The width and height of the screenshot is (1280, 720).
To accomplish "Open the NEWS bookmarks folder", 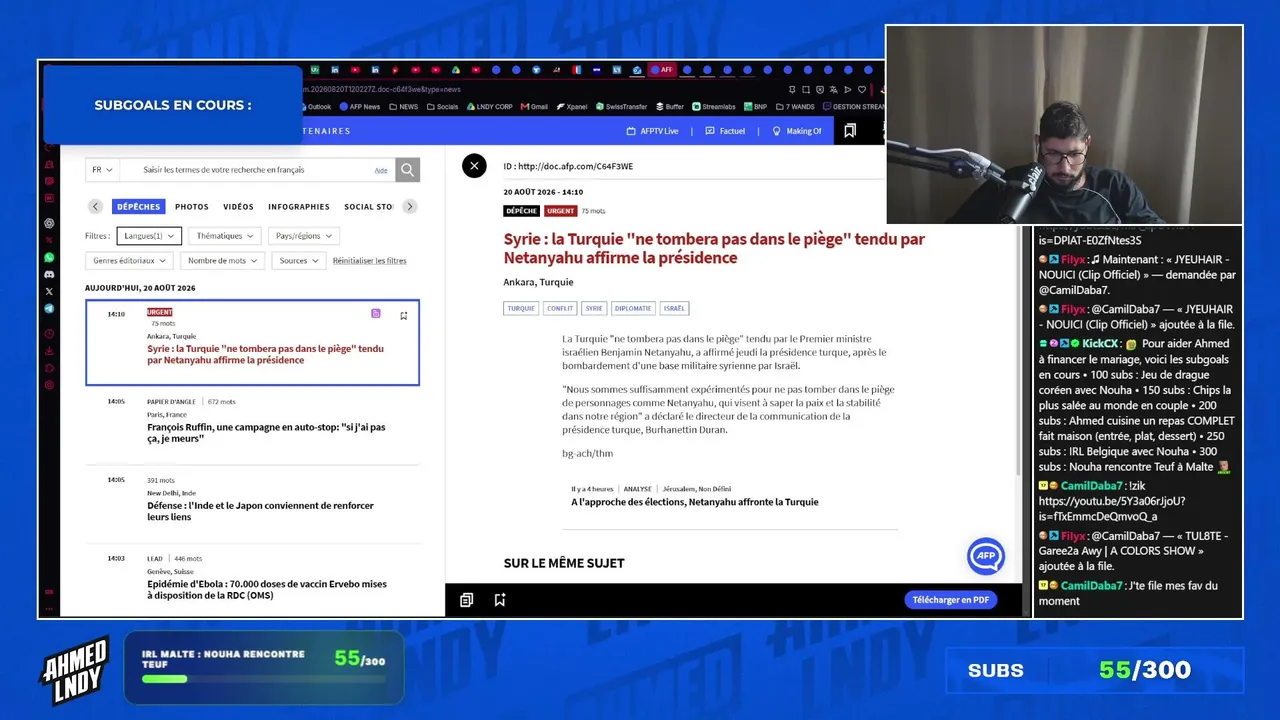I will click(x=404, y=107).
